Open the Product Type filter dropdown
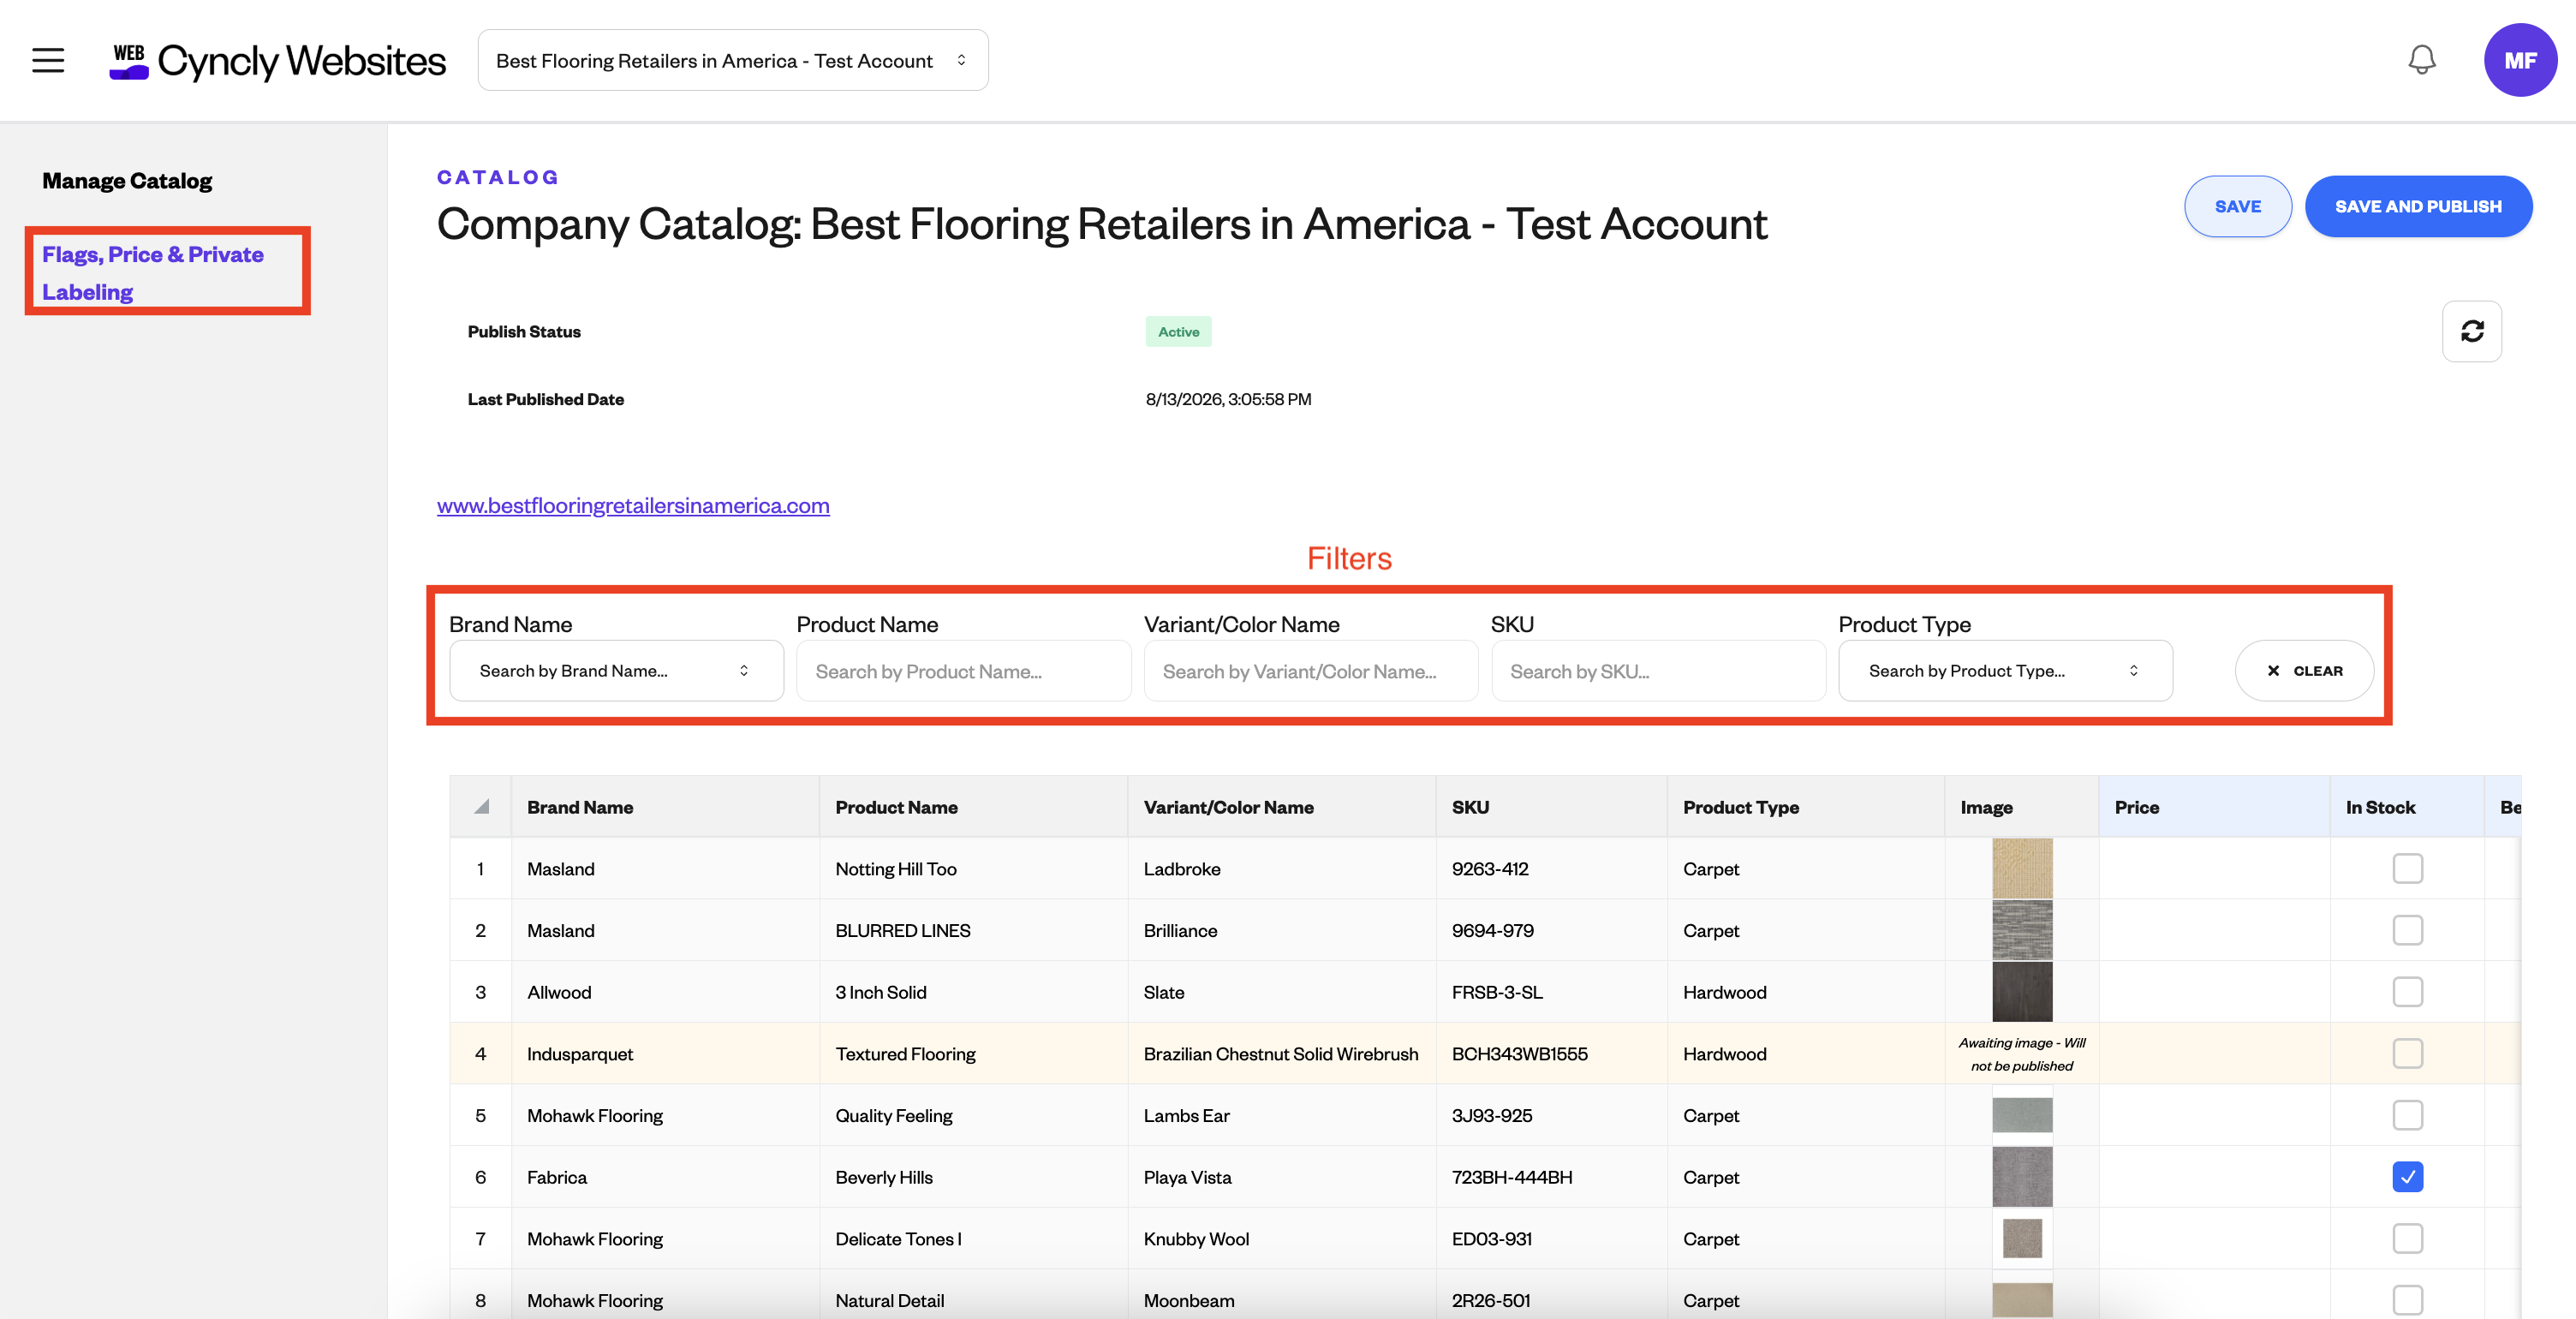2576x1319 pixels. point(2005,671)
